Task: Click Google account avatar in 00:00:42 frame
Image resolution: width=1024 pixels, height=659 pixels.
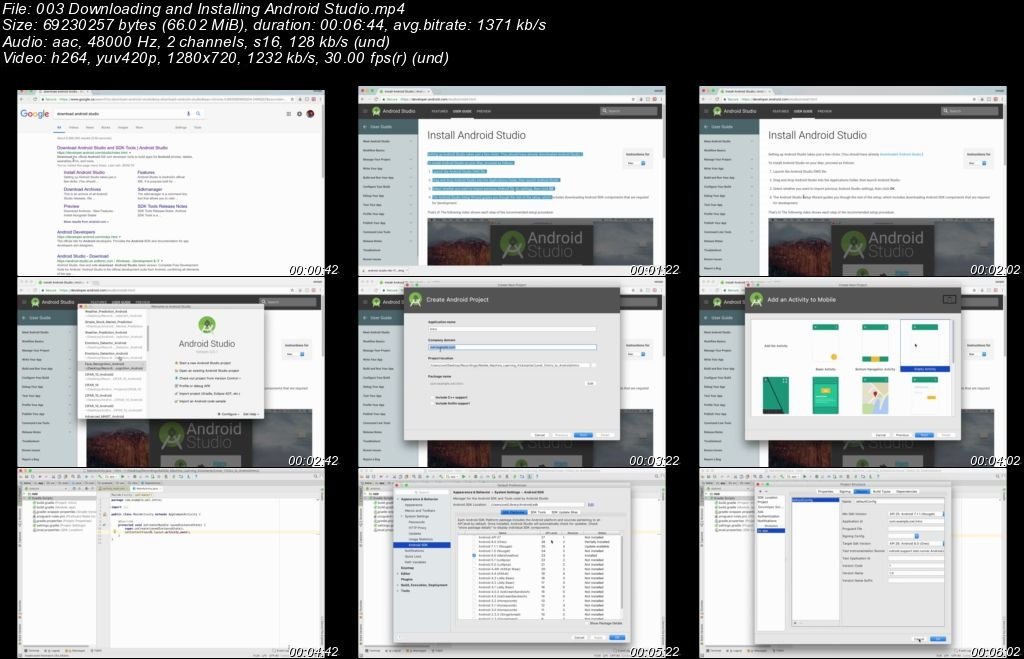Action: click(311, 114)
